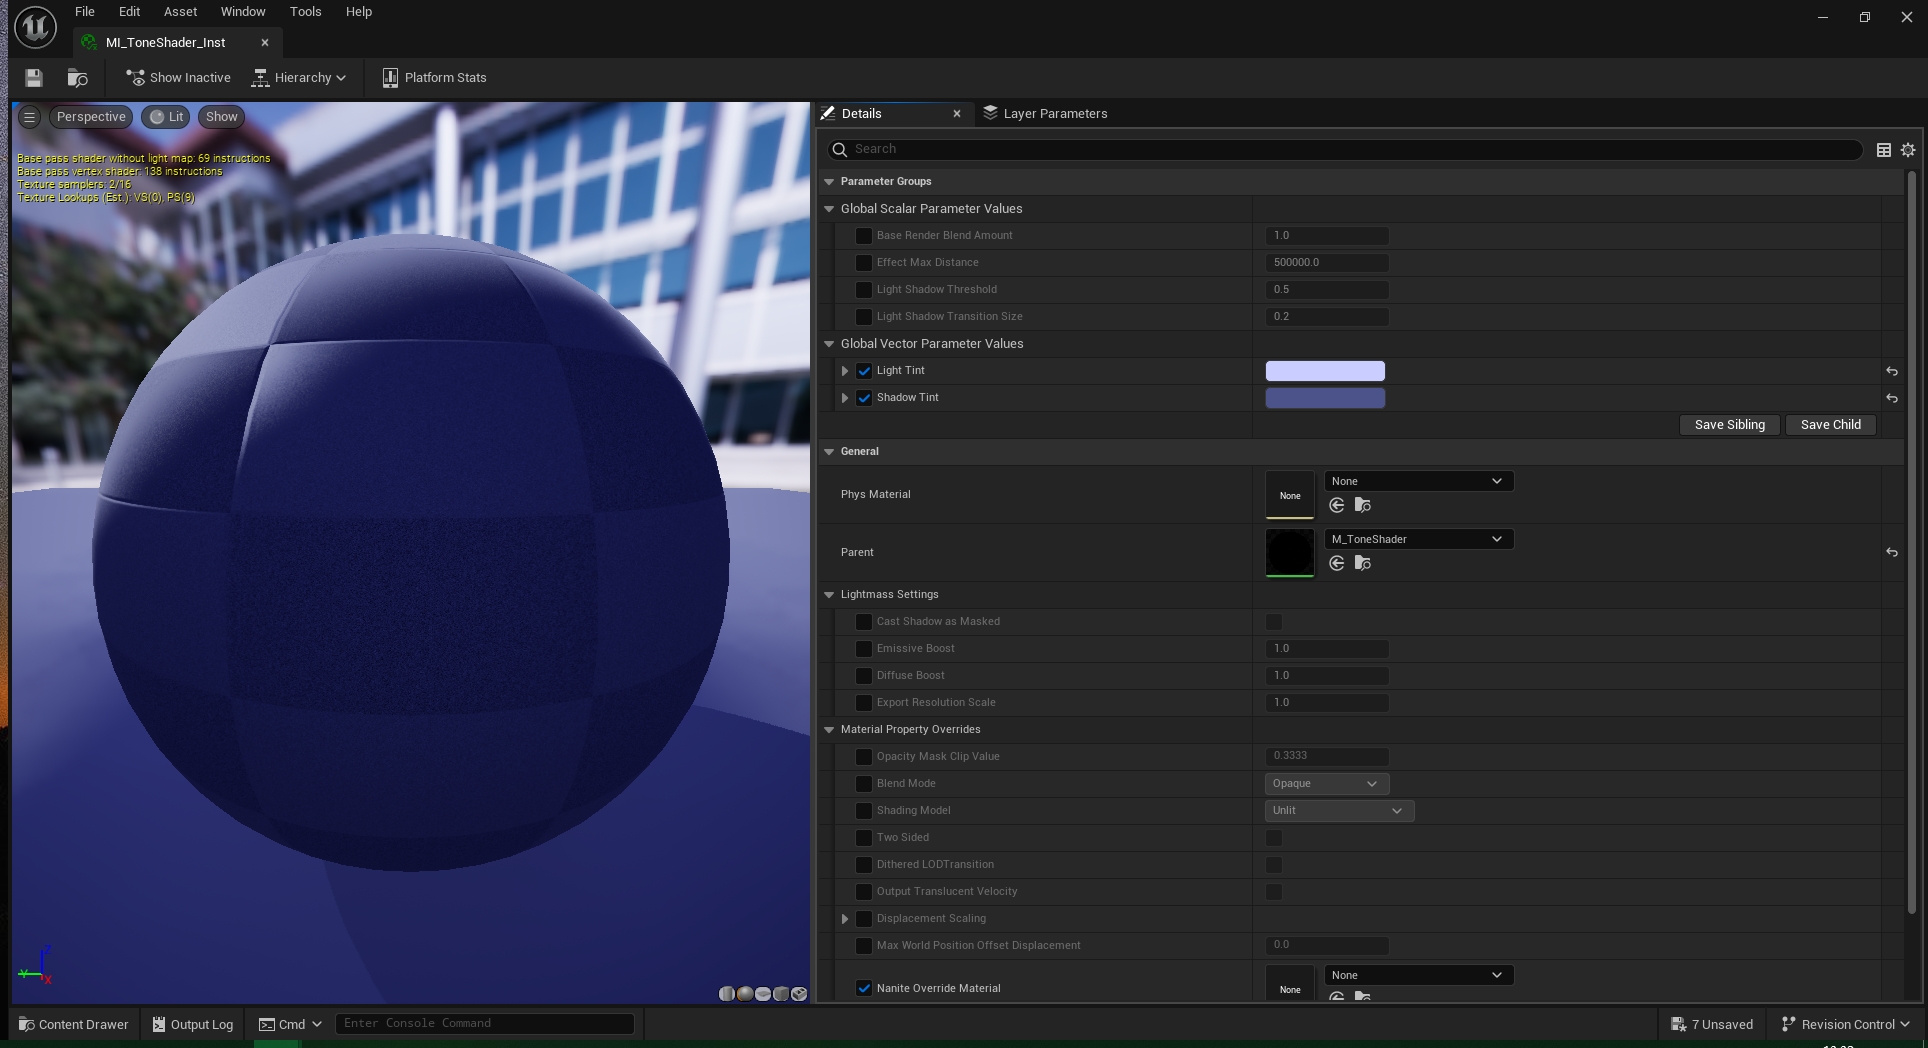This screenshot has width=1928, height=1048.
Task: Save the material instance with the floppy icon
Action: (34, 78)
